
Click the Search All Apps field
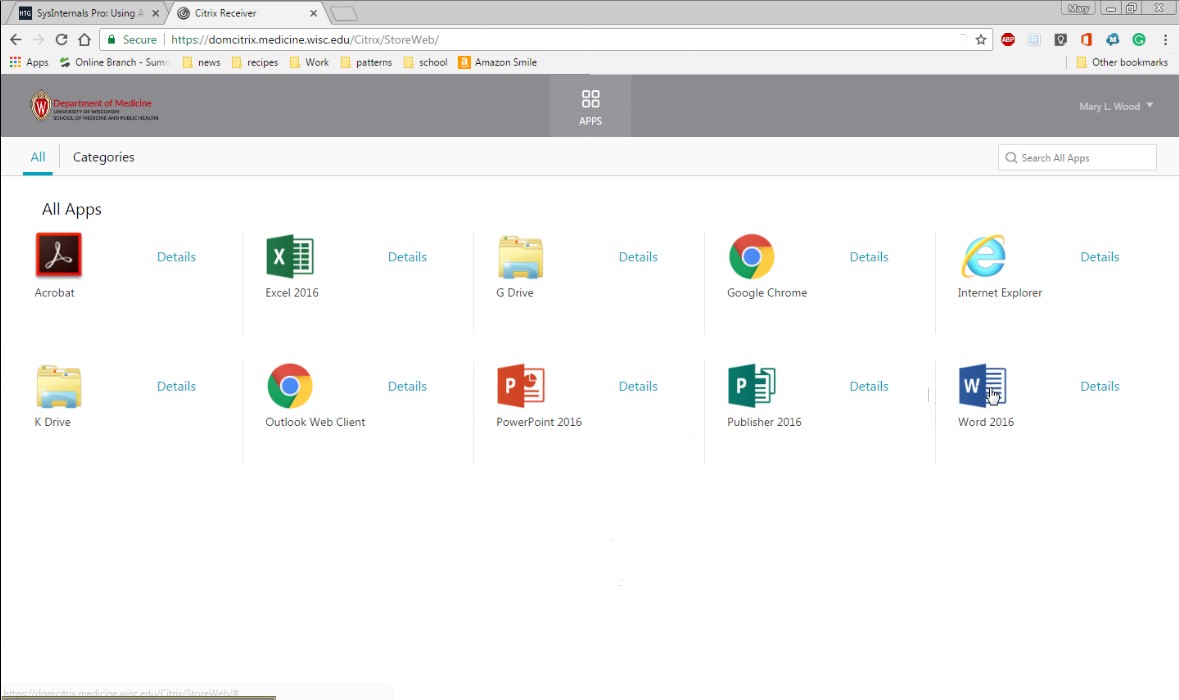[x=1077, y=158]
